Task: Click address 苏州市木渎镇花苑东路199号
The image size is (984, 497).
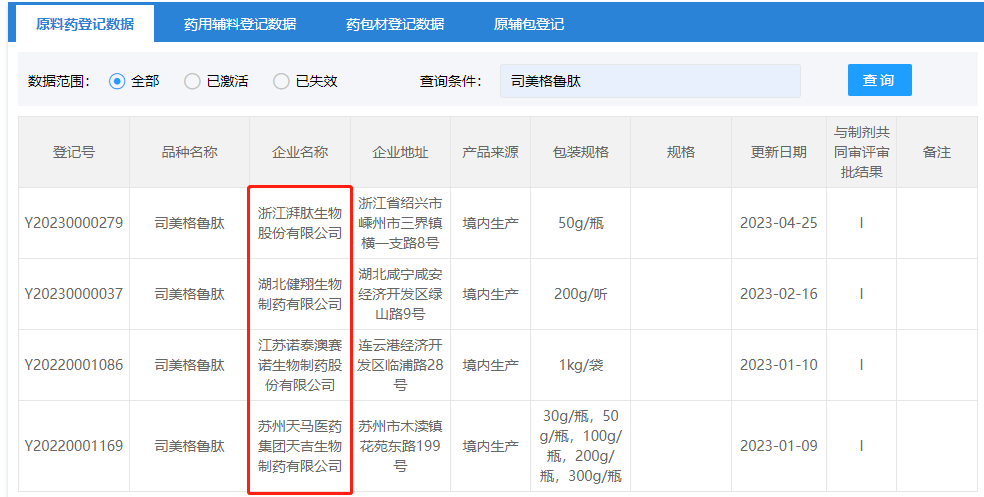Action: 400,446
